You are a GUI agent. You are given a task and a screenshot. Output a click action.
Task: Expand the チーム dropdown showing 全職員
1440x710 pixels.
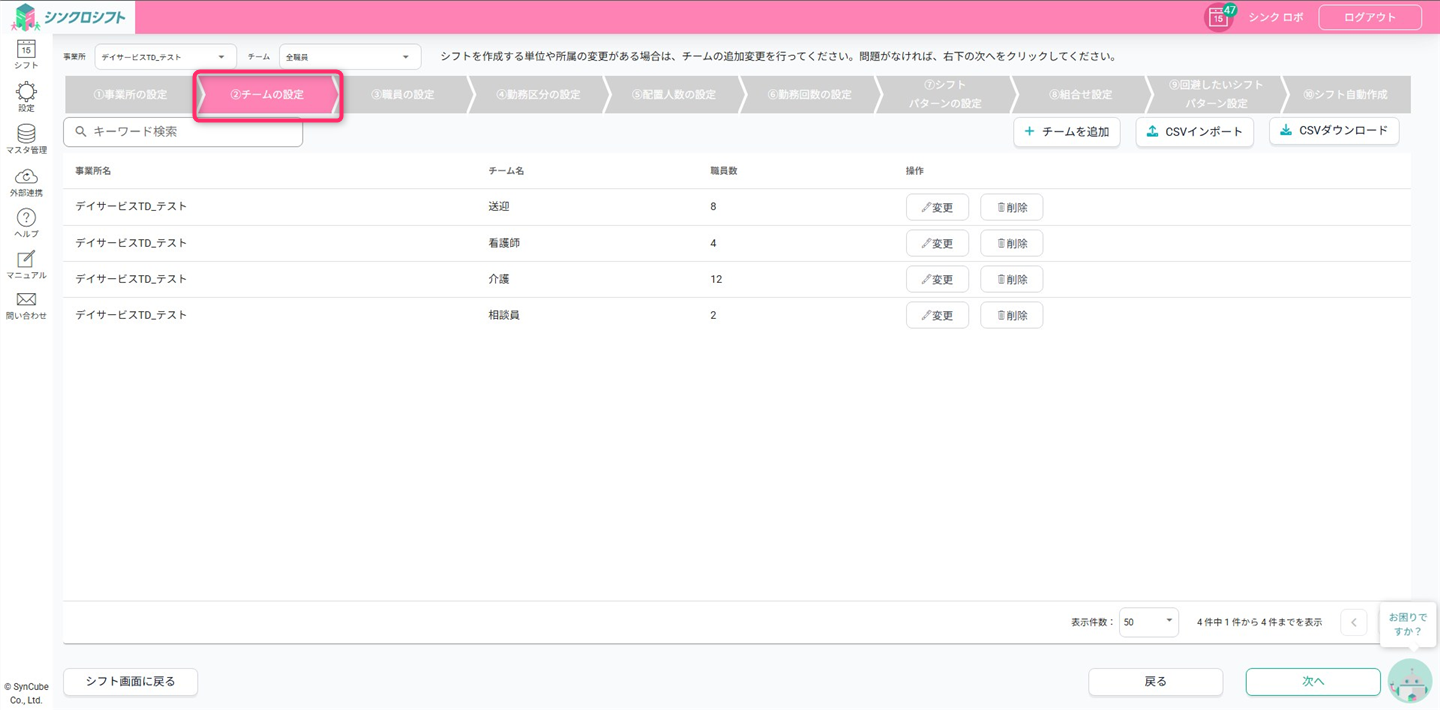coord(349,57)
